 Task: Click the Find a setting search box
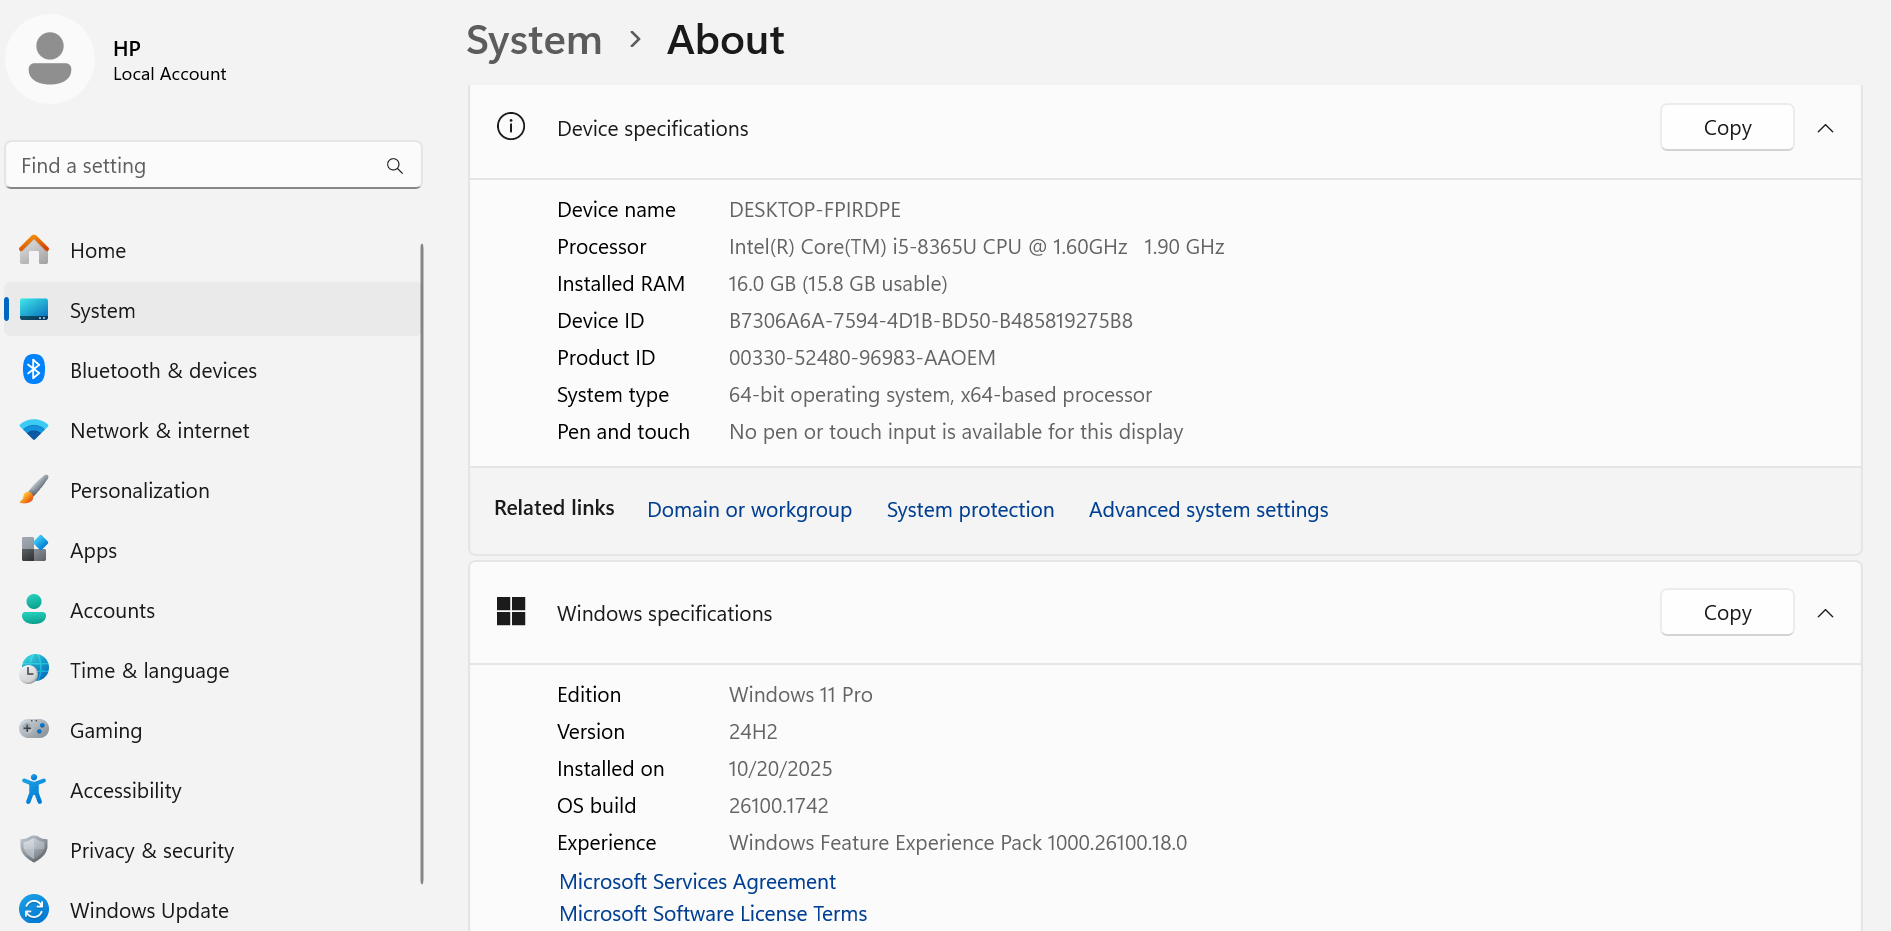(x=200, y=166)
